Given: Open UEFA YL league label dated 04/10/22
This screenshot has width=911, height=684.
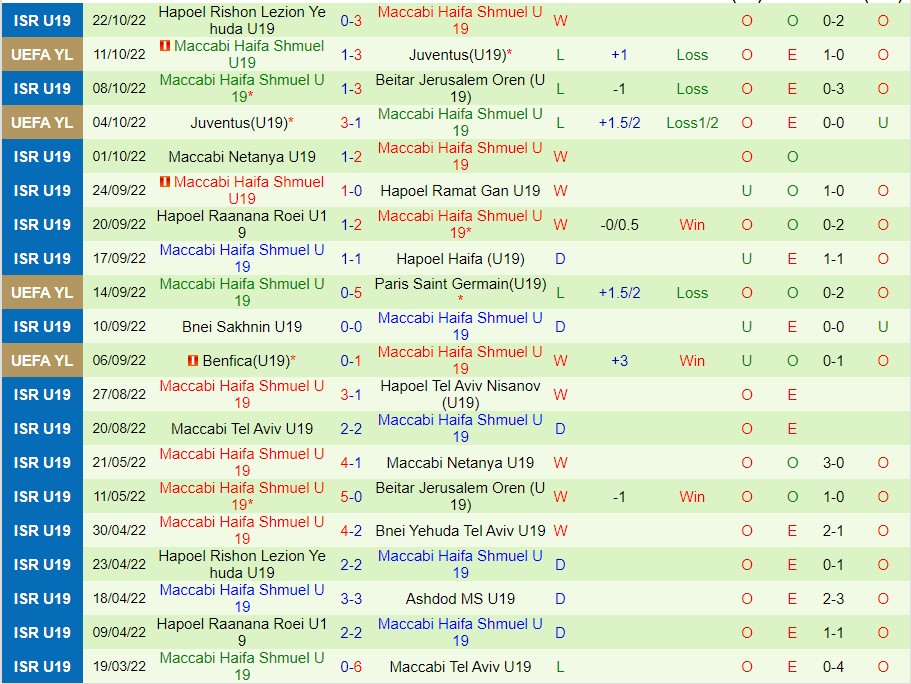Looking at the screenshot, I should [x=42, y=123].
